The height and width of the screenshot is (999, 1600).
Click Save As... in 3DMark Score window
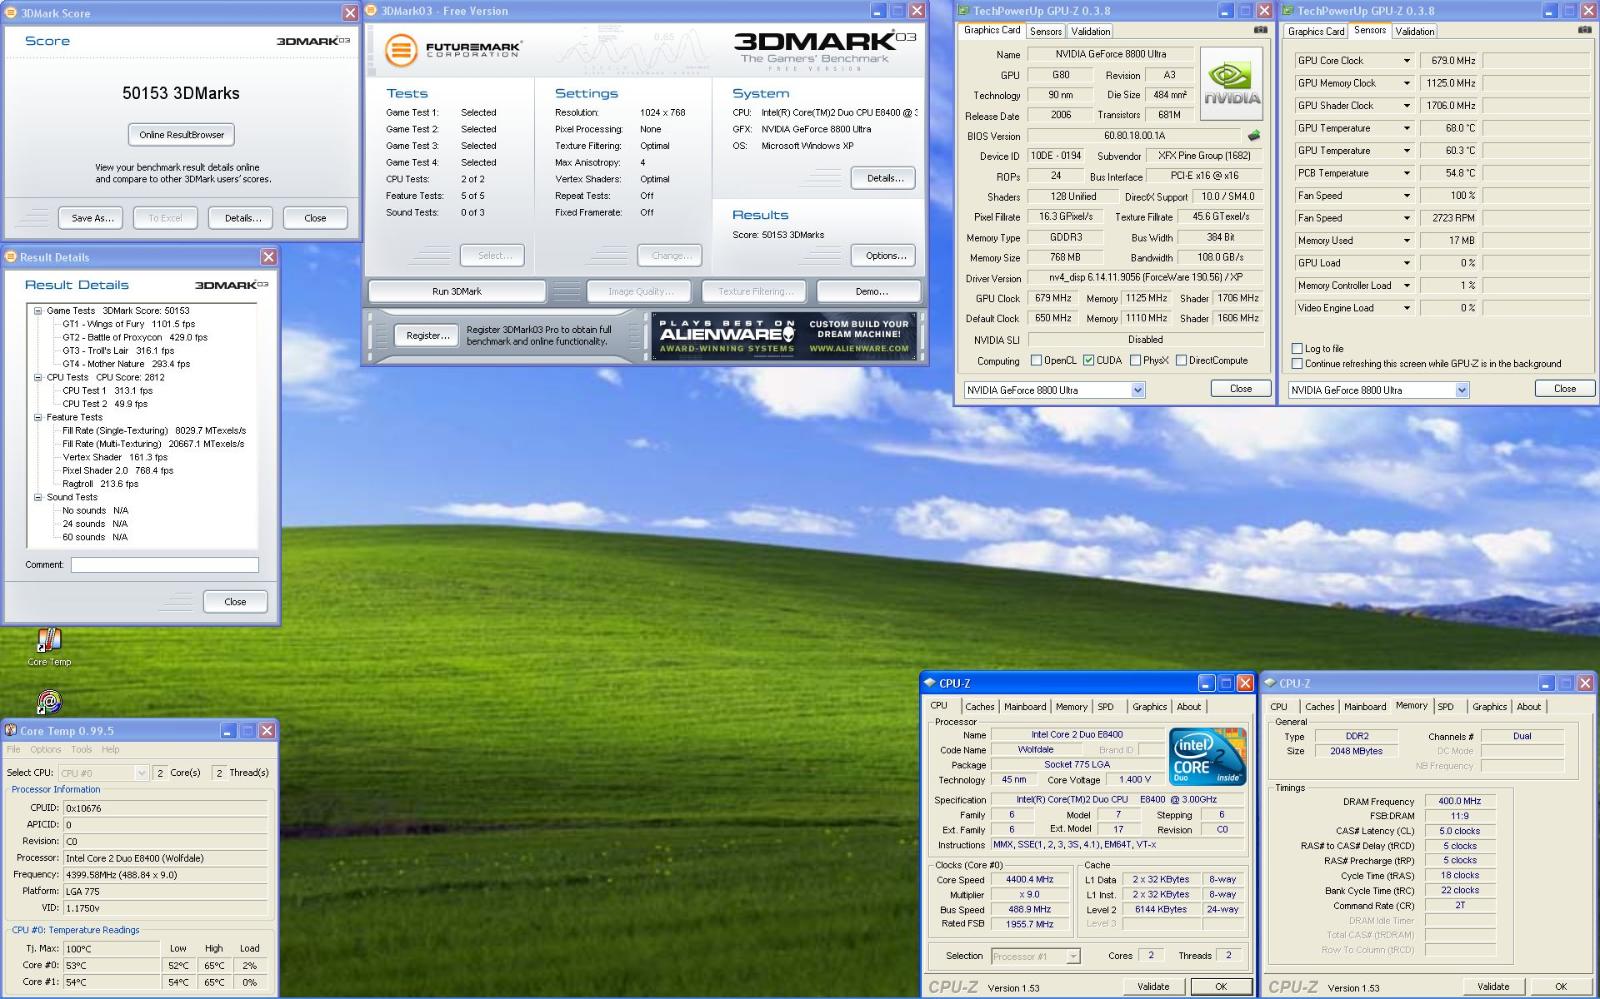click(x=92, y=218)
